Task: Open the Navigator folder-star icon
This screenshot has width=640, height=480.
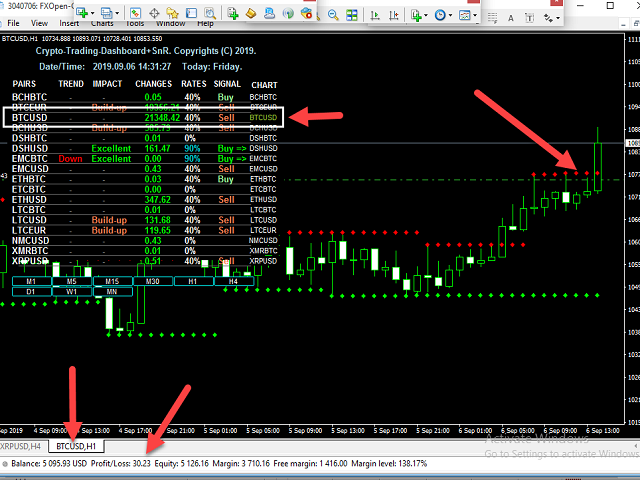Action: pyautogui.click(x=173, y=13)
